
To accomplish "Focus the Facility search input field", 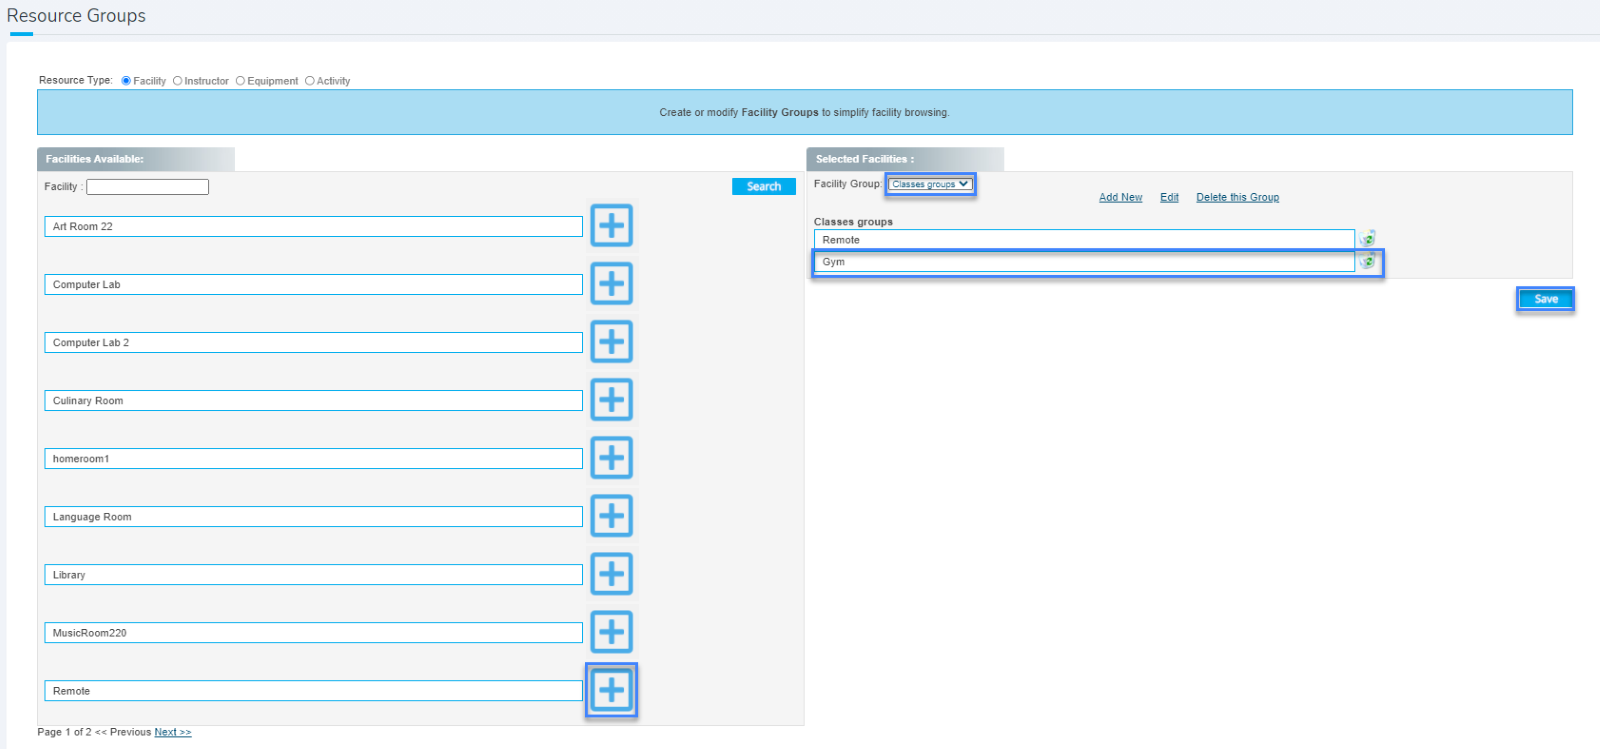I will [147, 187].
